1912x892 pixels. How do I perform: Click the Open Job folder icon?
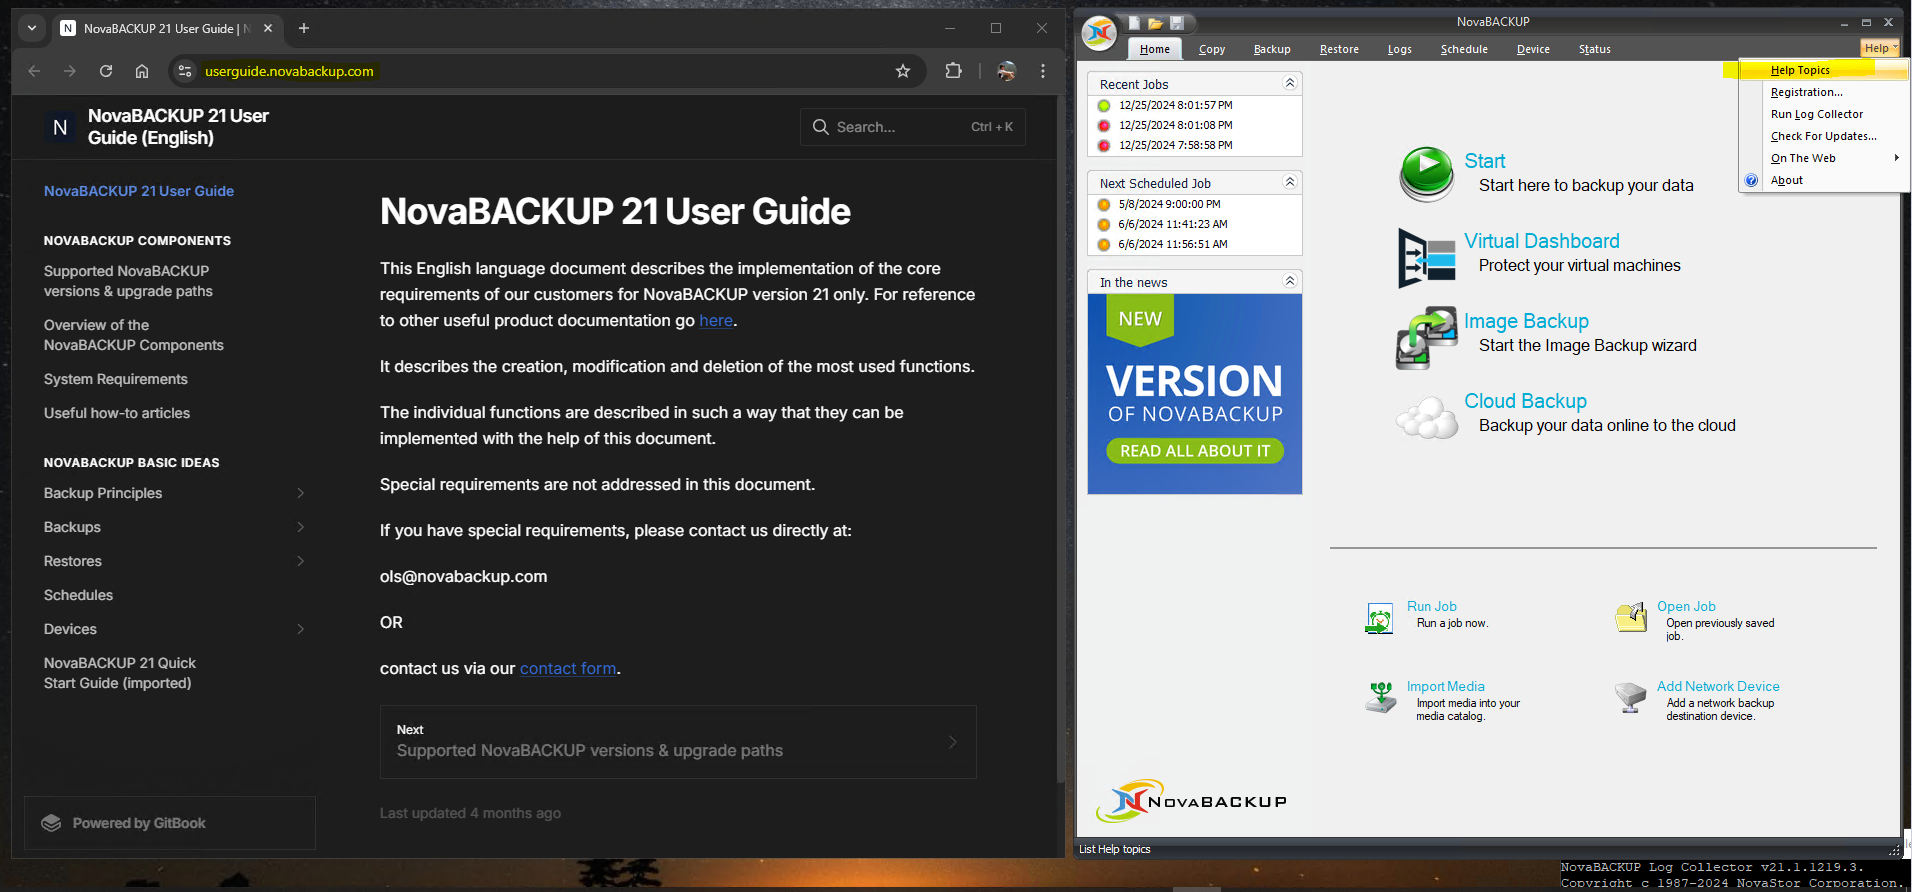click(x=1631, y=617)
